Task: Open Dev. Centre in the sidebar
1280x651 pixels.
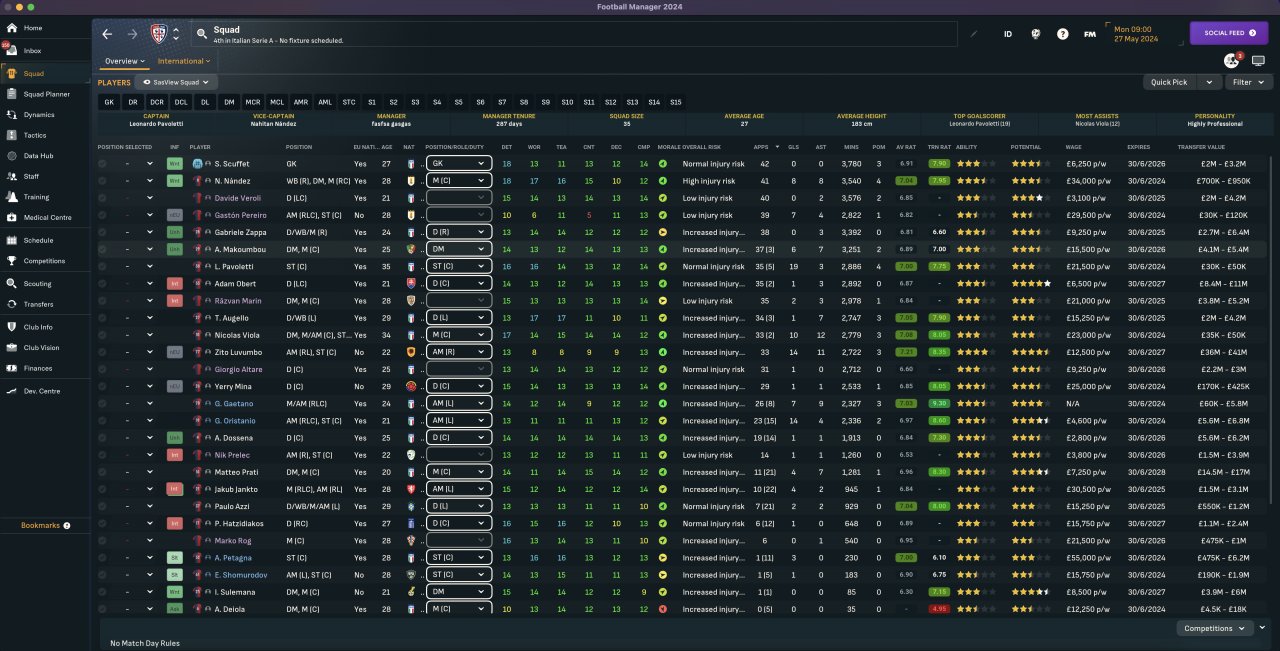Action: (x=46, y=391)
